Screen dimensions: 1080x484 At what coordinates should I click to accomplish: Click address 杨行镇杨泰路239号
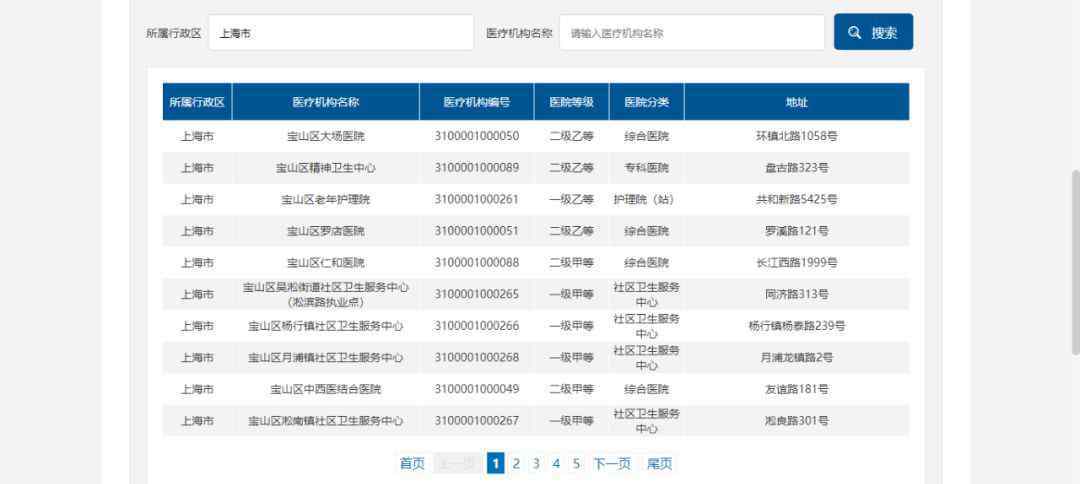pos(796,326)
